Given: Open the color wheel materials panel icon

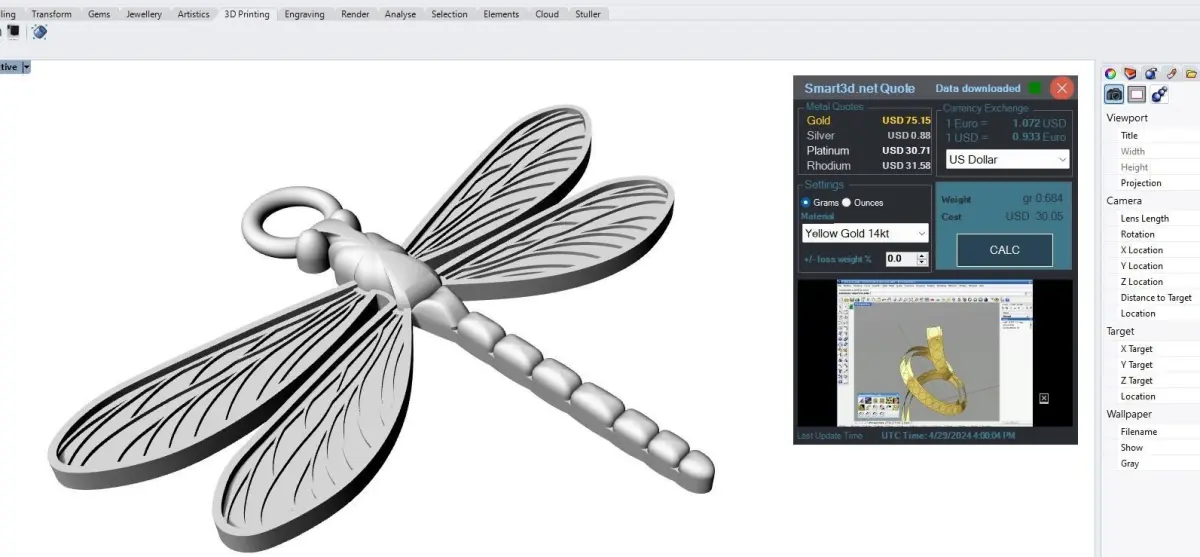Looking at the screenshot, I should 1110,73.
